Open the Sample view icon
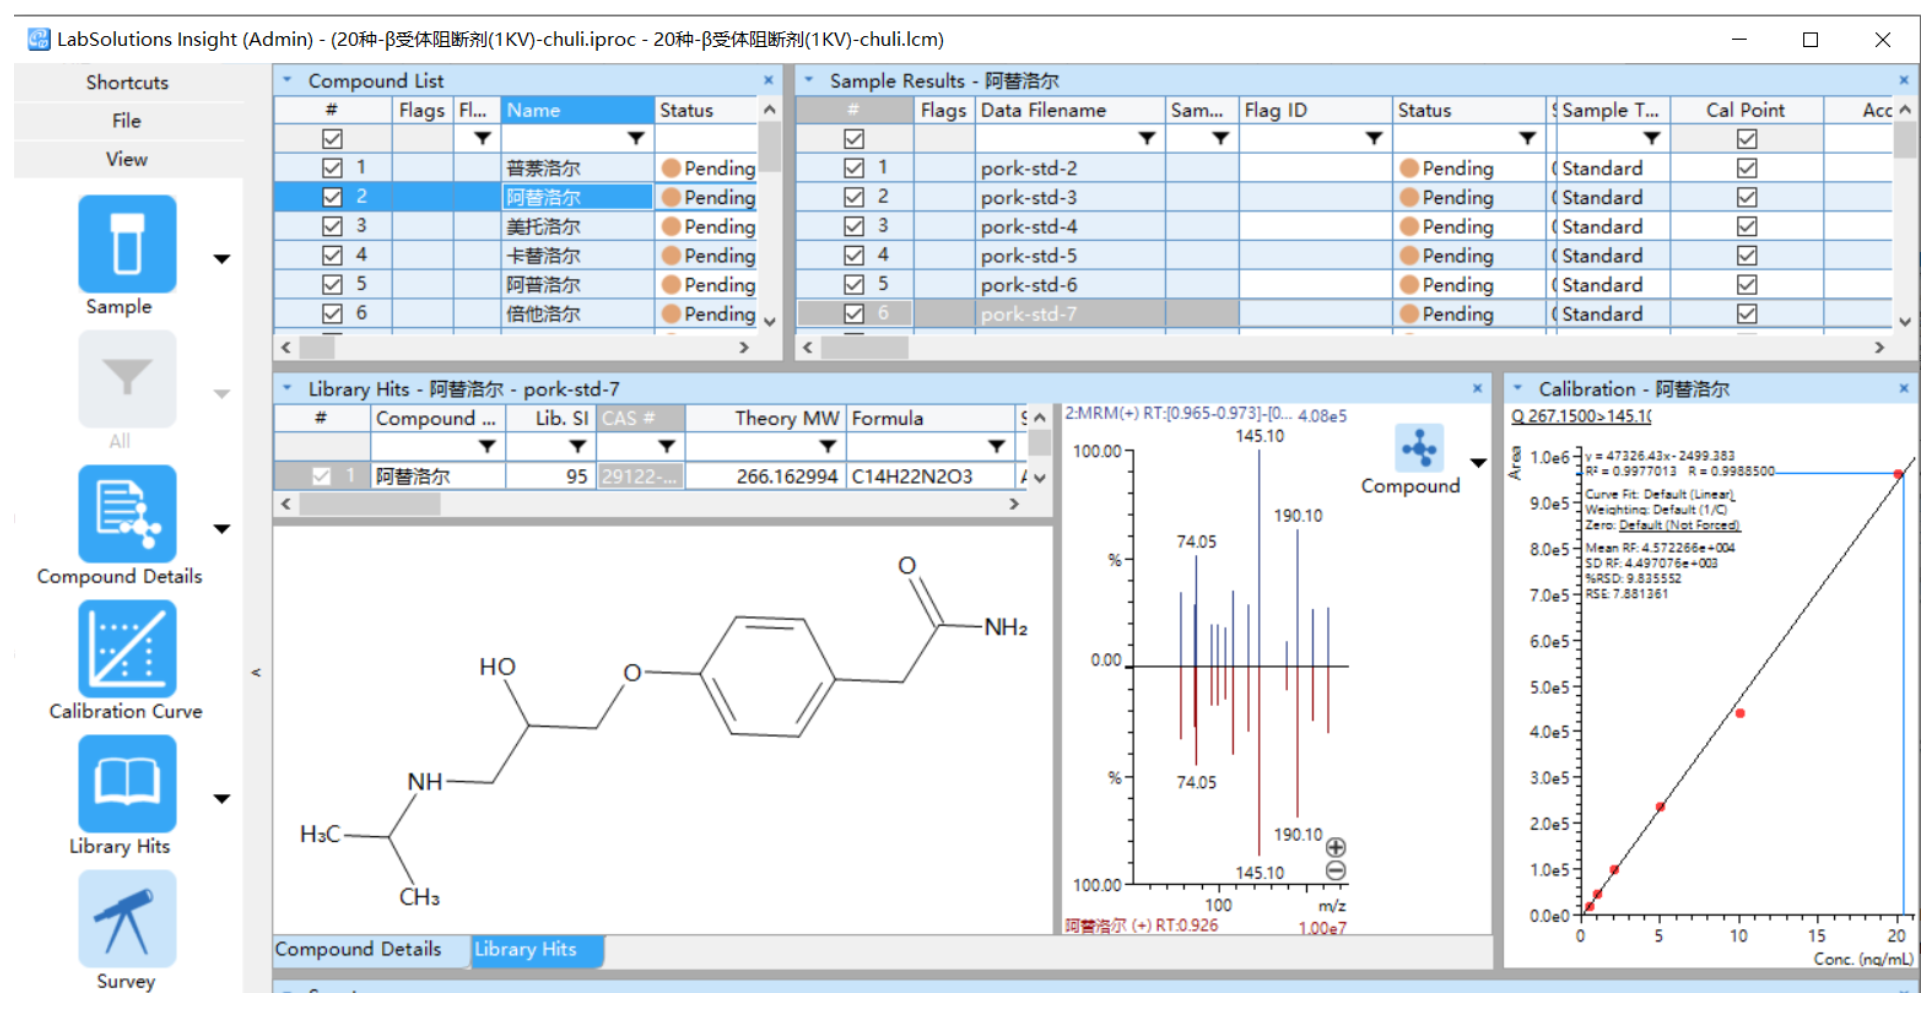1932x1010 pixels. point(127,244)
